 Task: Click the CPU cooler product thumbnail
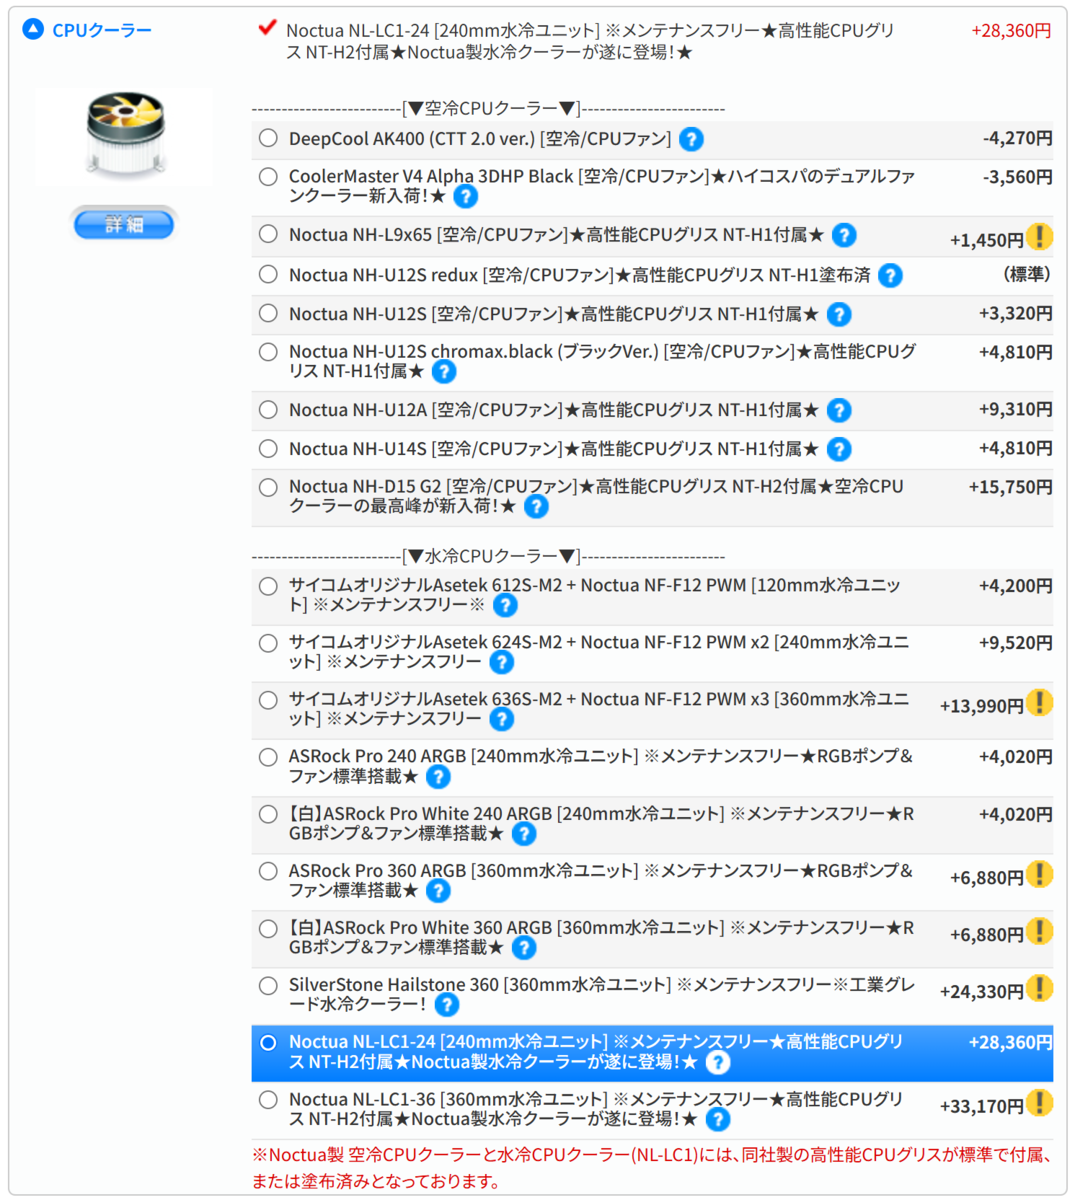click(125, 135)
